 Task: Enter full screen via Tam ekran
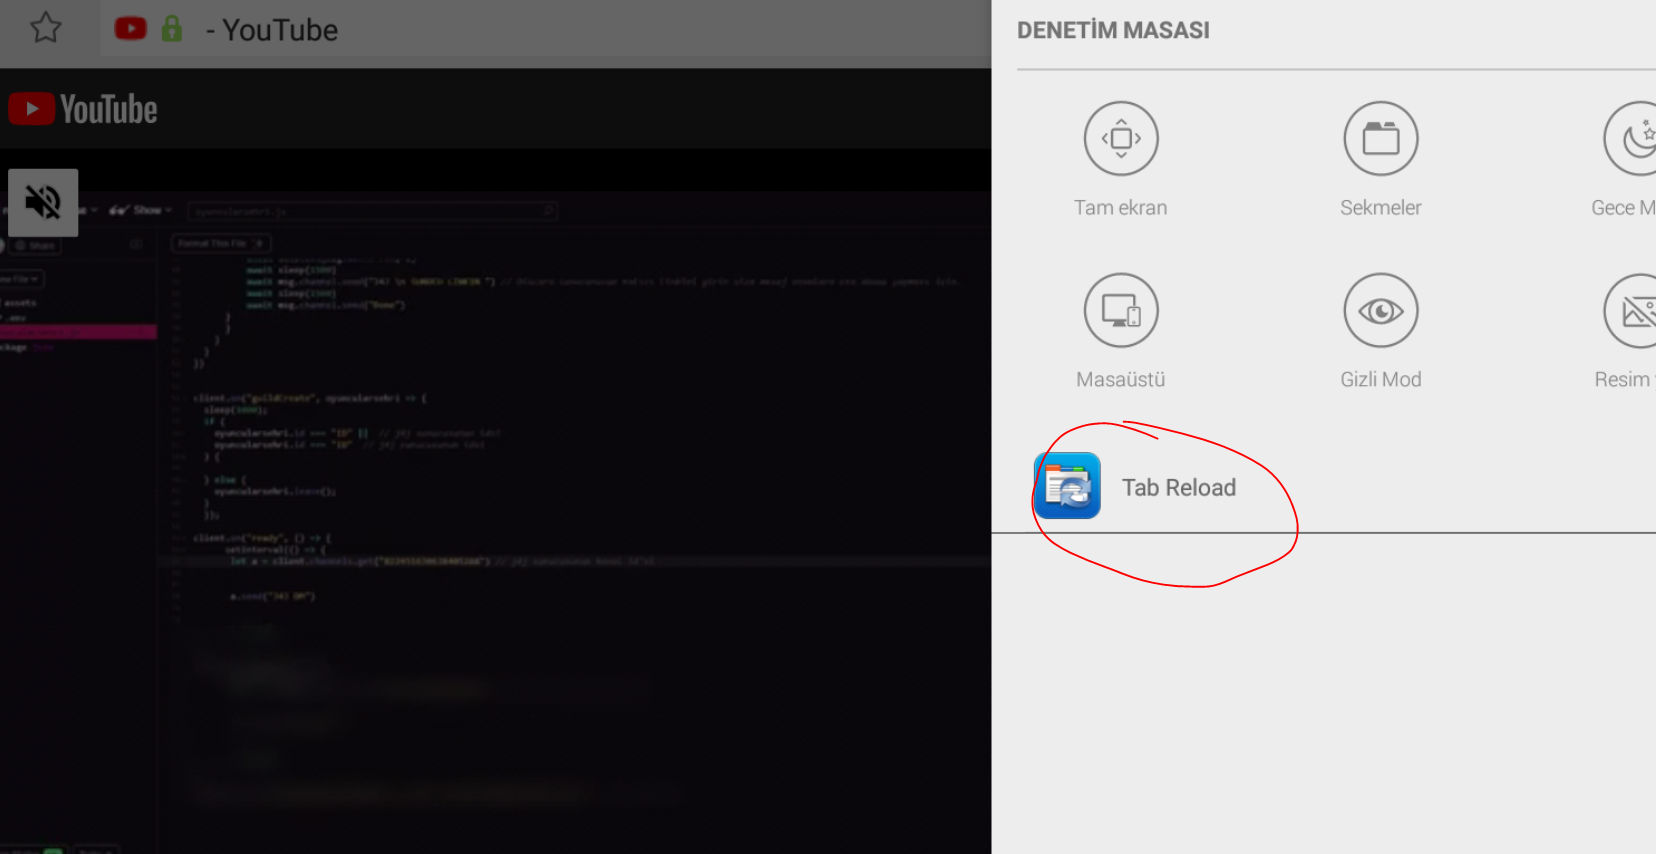[1120, 139]
